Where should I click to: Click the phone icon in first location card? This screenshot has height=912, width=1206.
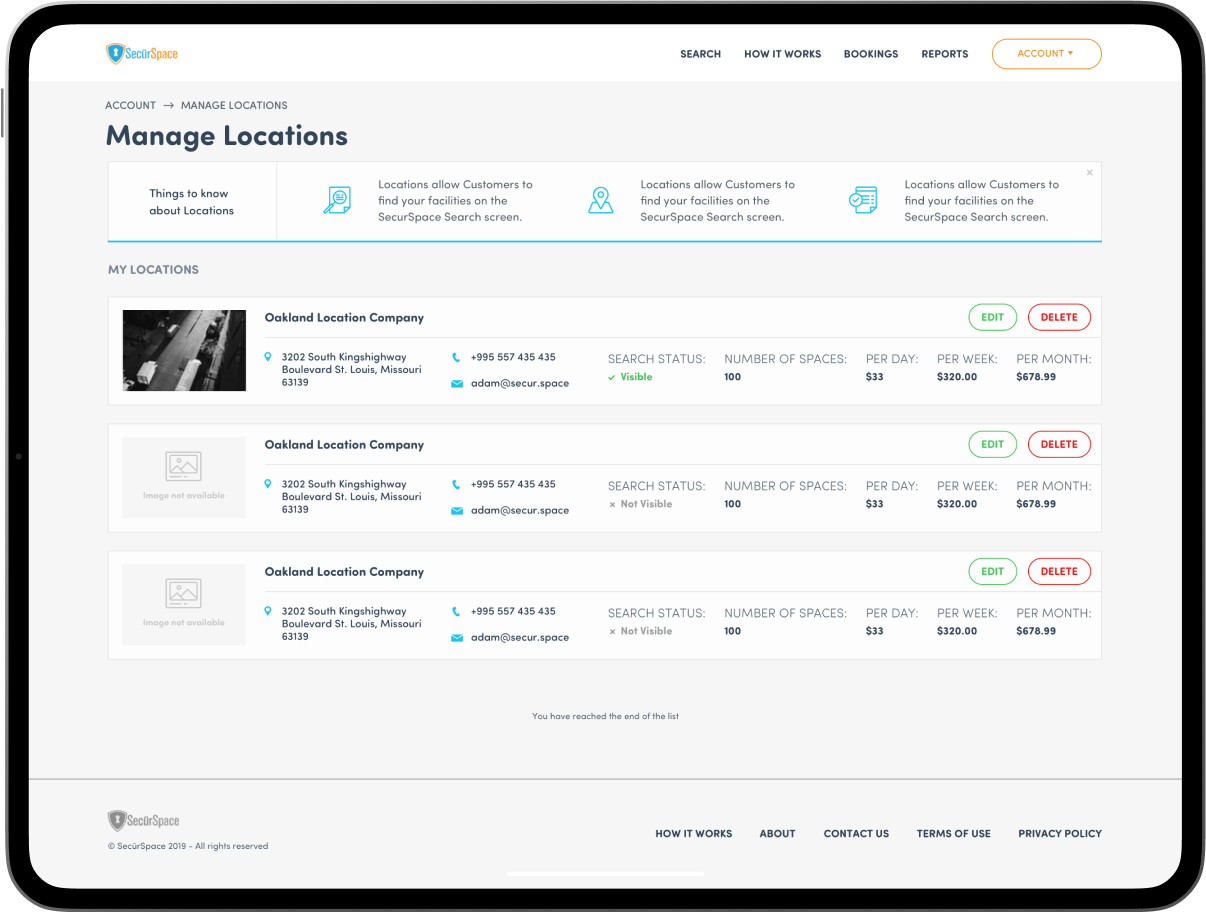point(457,357)
